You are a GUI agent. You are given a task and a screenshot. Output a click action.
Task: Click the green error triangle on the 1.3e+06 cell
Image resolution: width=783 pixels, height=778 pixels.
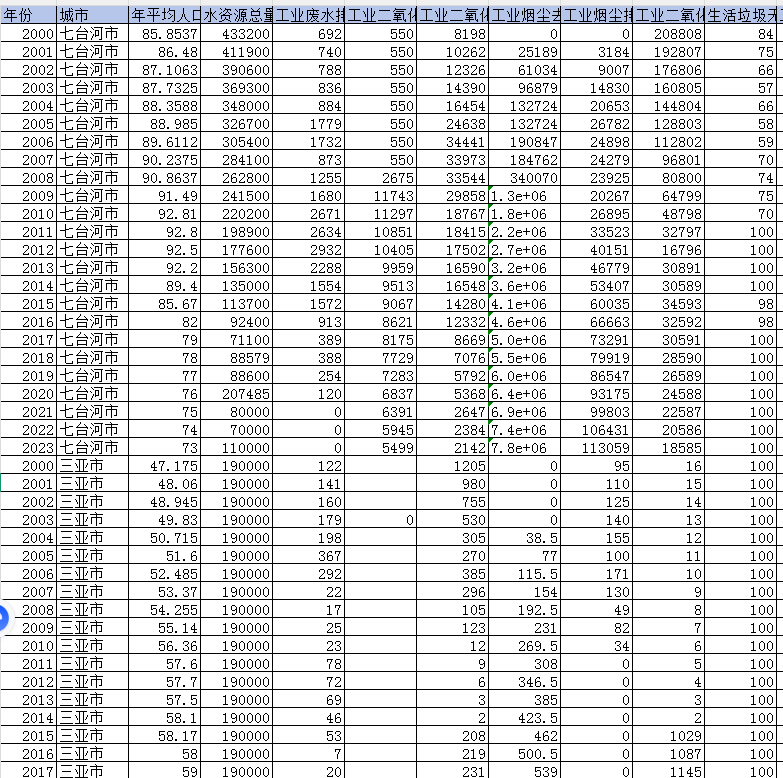[x=492, y=189]
